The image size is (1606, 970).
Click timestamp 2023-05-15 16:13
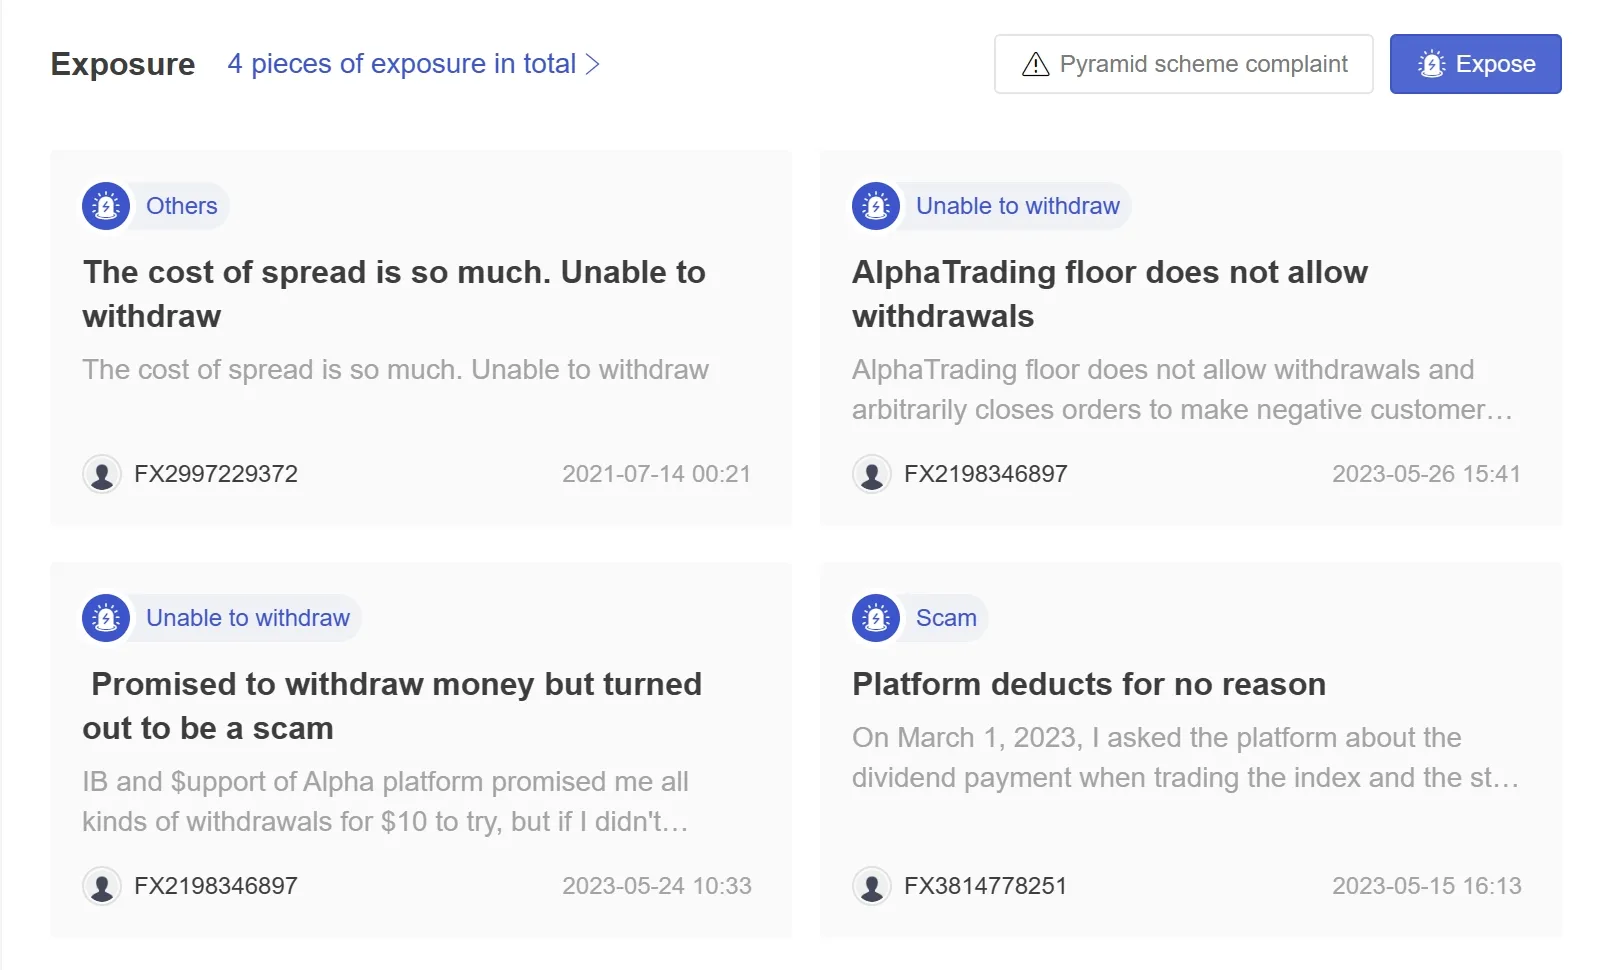pos(1426,886)
